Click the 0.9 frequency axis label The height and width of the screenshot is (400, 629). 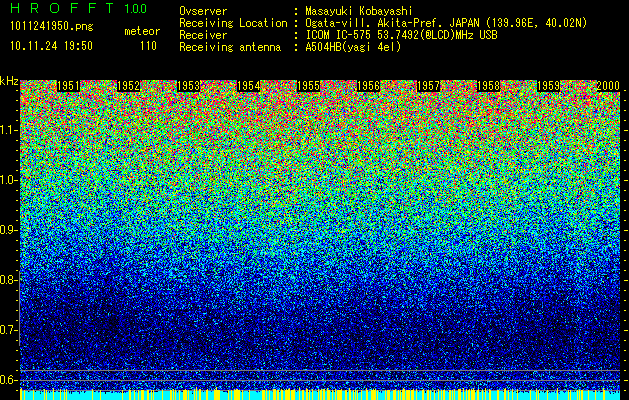8,230
